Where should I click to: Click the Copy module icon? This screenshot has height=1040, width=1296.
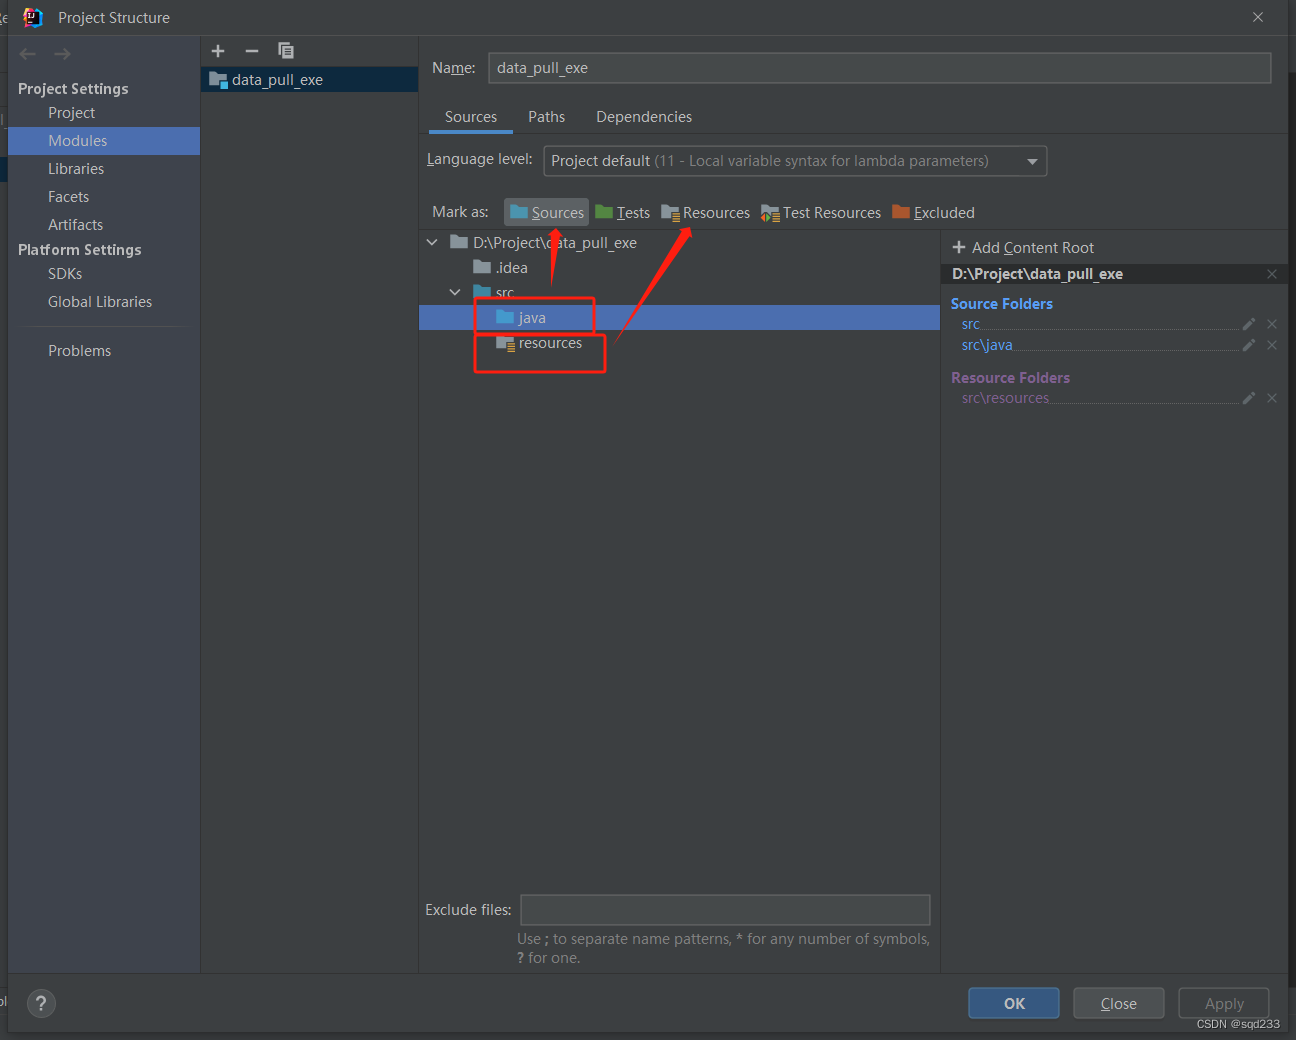pos(286,51)
